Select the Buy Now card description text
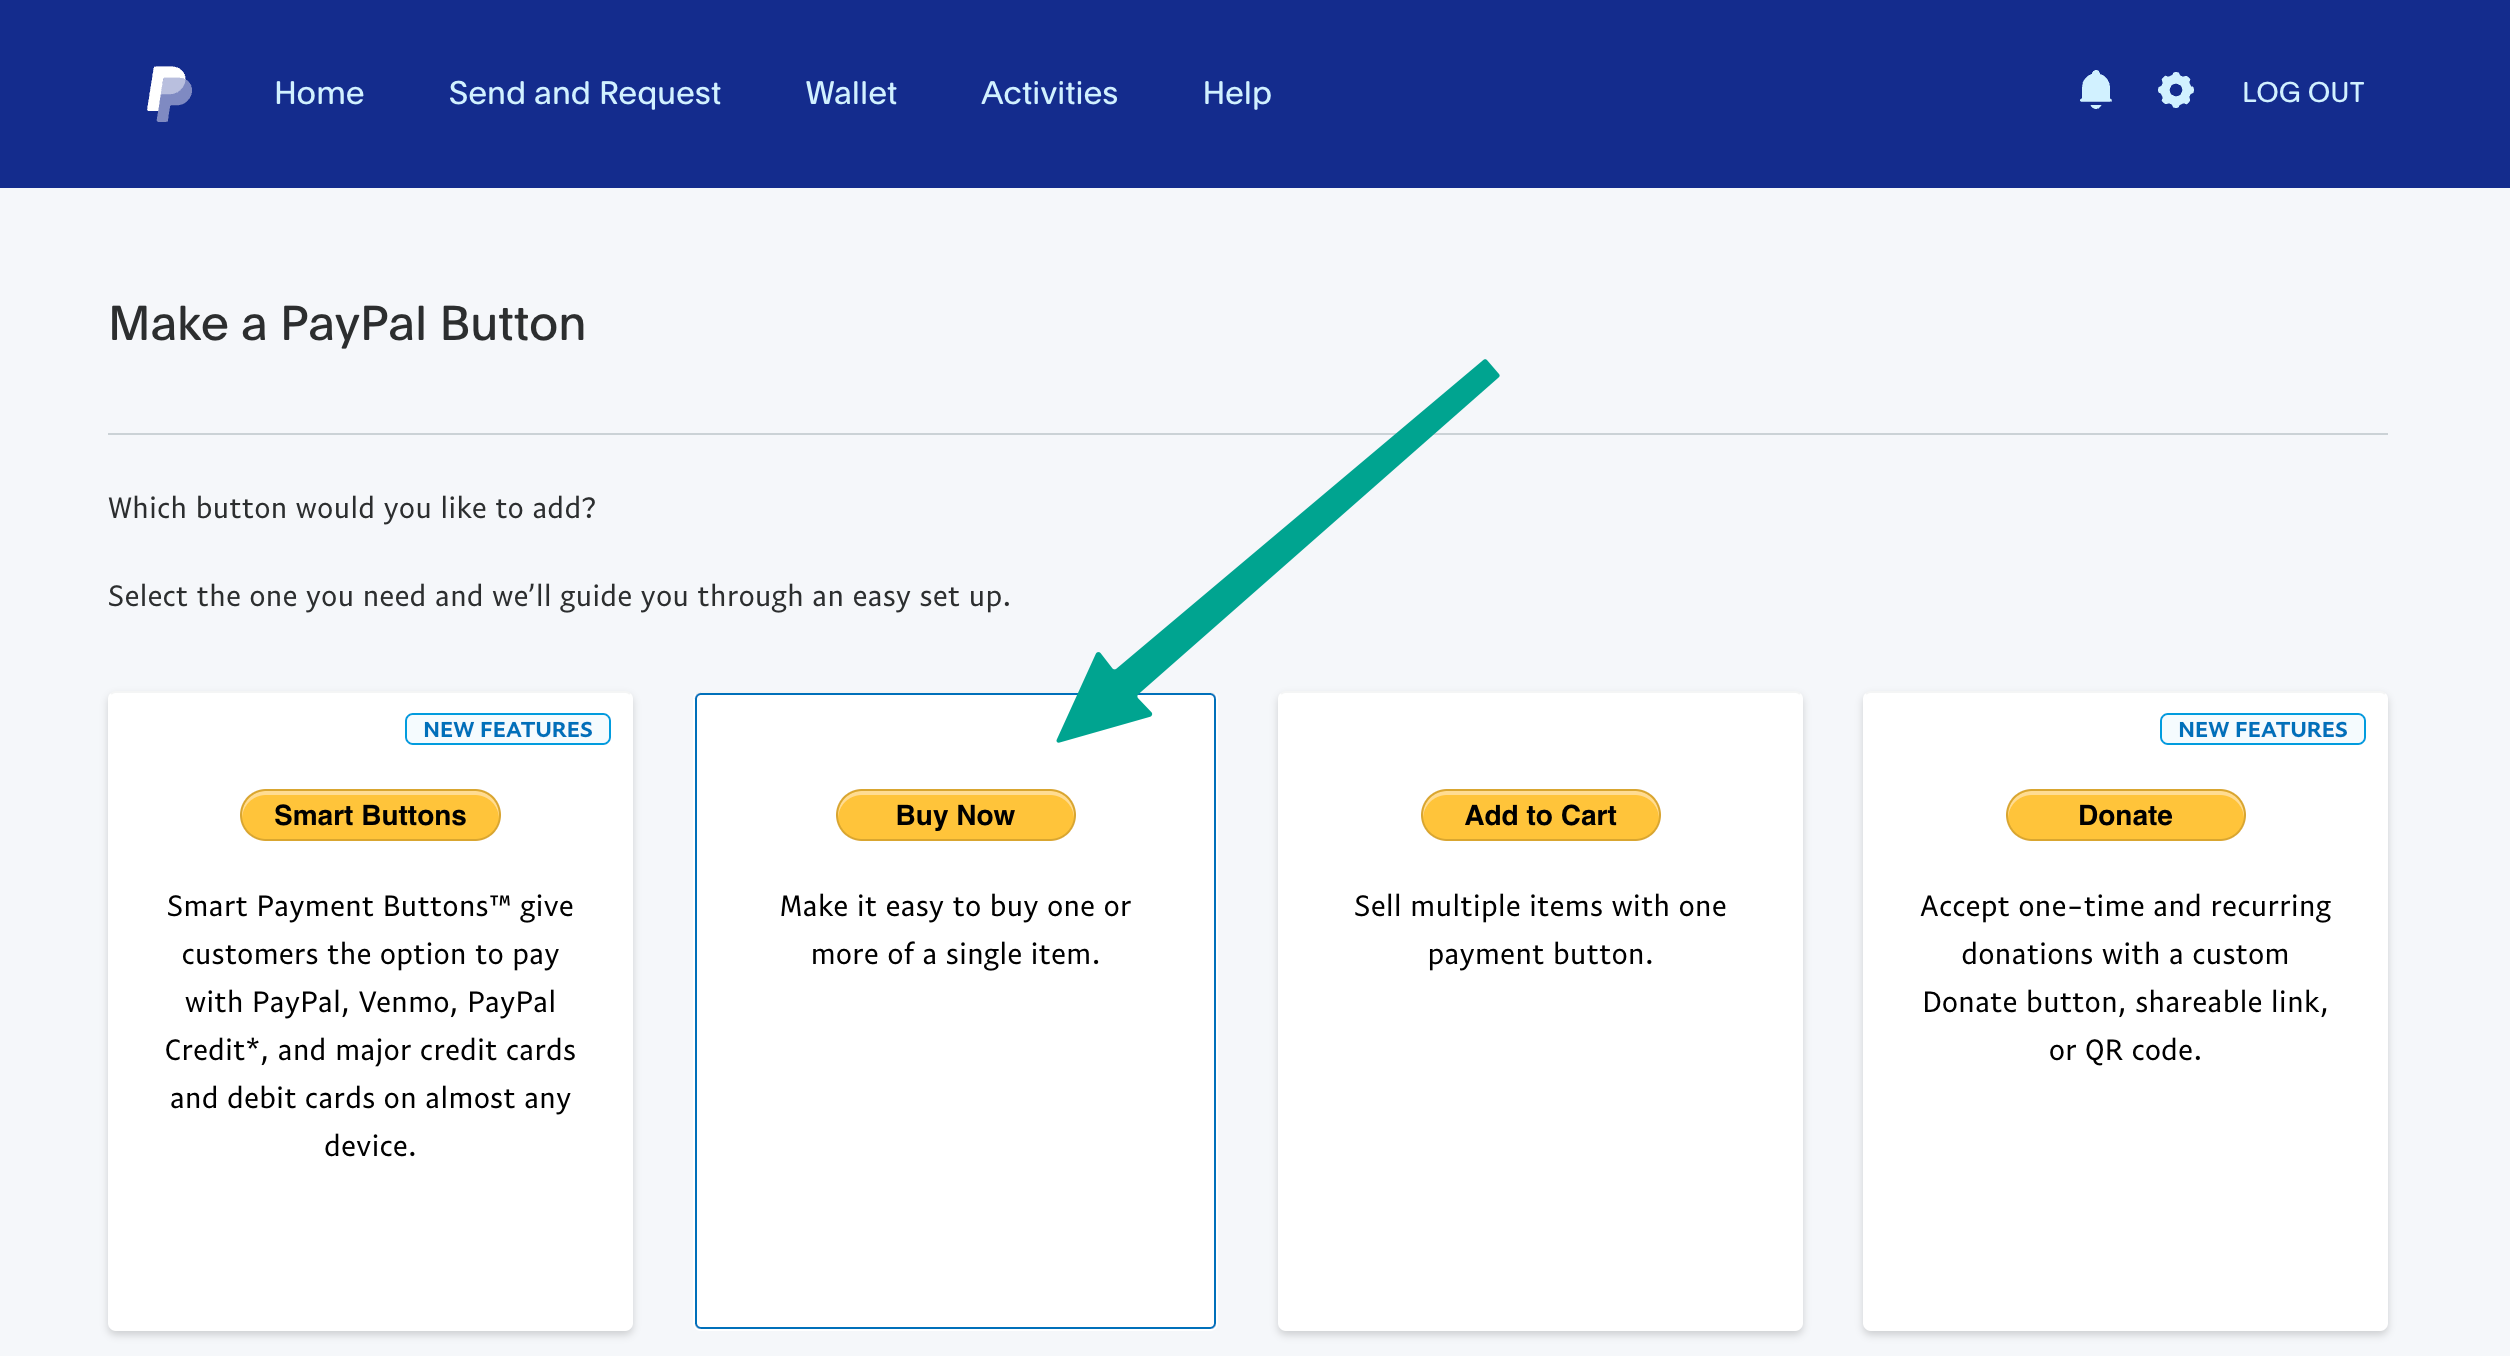The width and height of the screenshot is (2510, 1356). pyautogui.click(x=955, y=930)
